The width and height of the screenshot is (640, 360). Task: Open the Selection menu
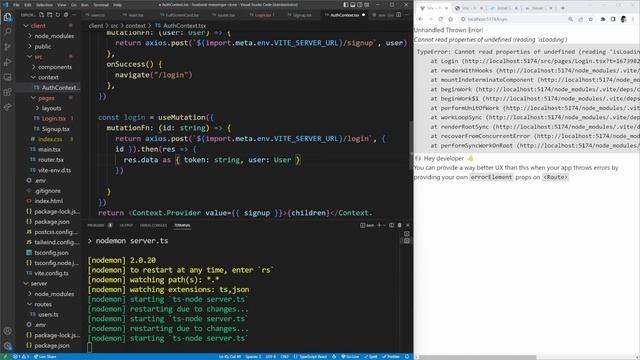coord(44,5)
